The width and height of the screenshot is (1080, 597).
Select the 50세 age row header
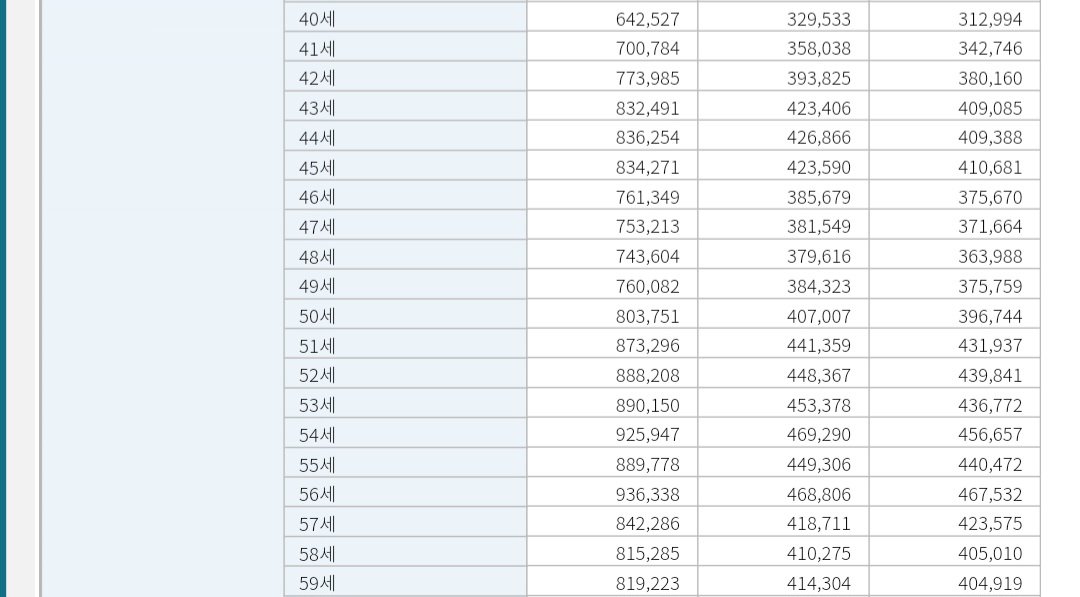[x=406, y=315]
